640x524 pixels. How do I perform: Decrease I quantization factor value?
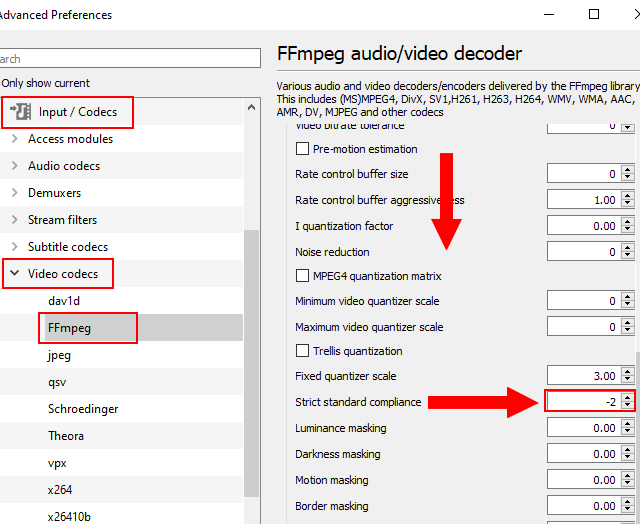628,230
